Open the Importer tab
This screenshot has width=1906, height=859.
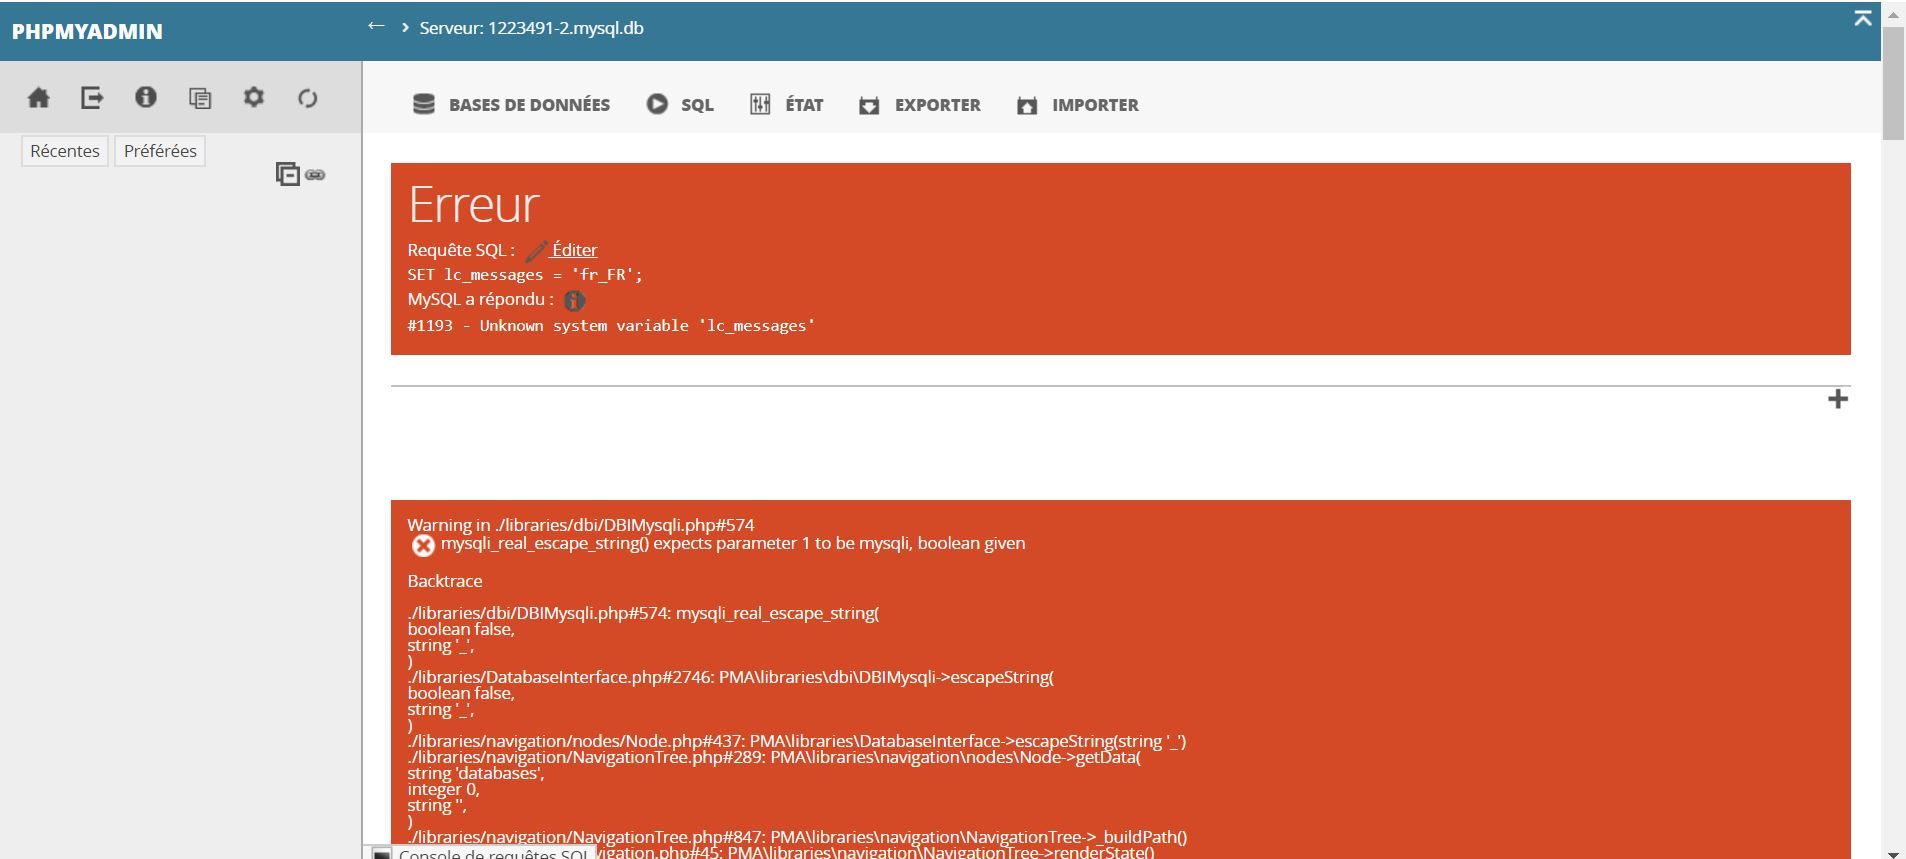pyautogui.click(x=1078, y=105)
